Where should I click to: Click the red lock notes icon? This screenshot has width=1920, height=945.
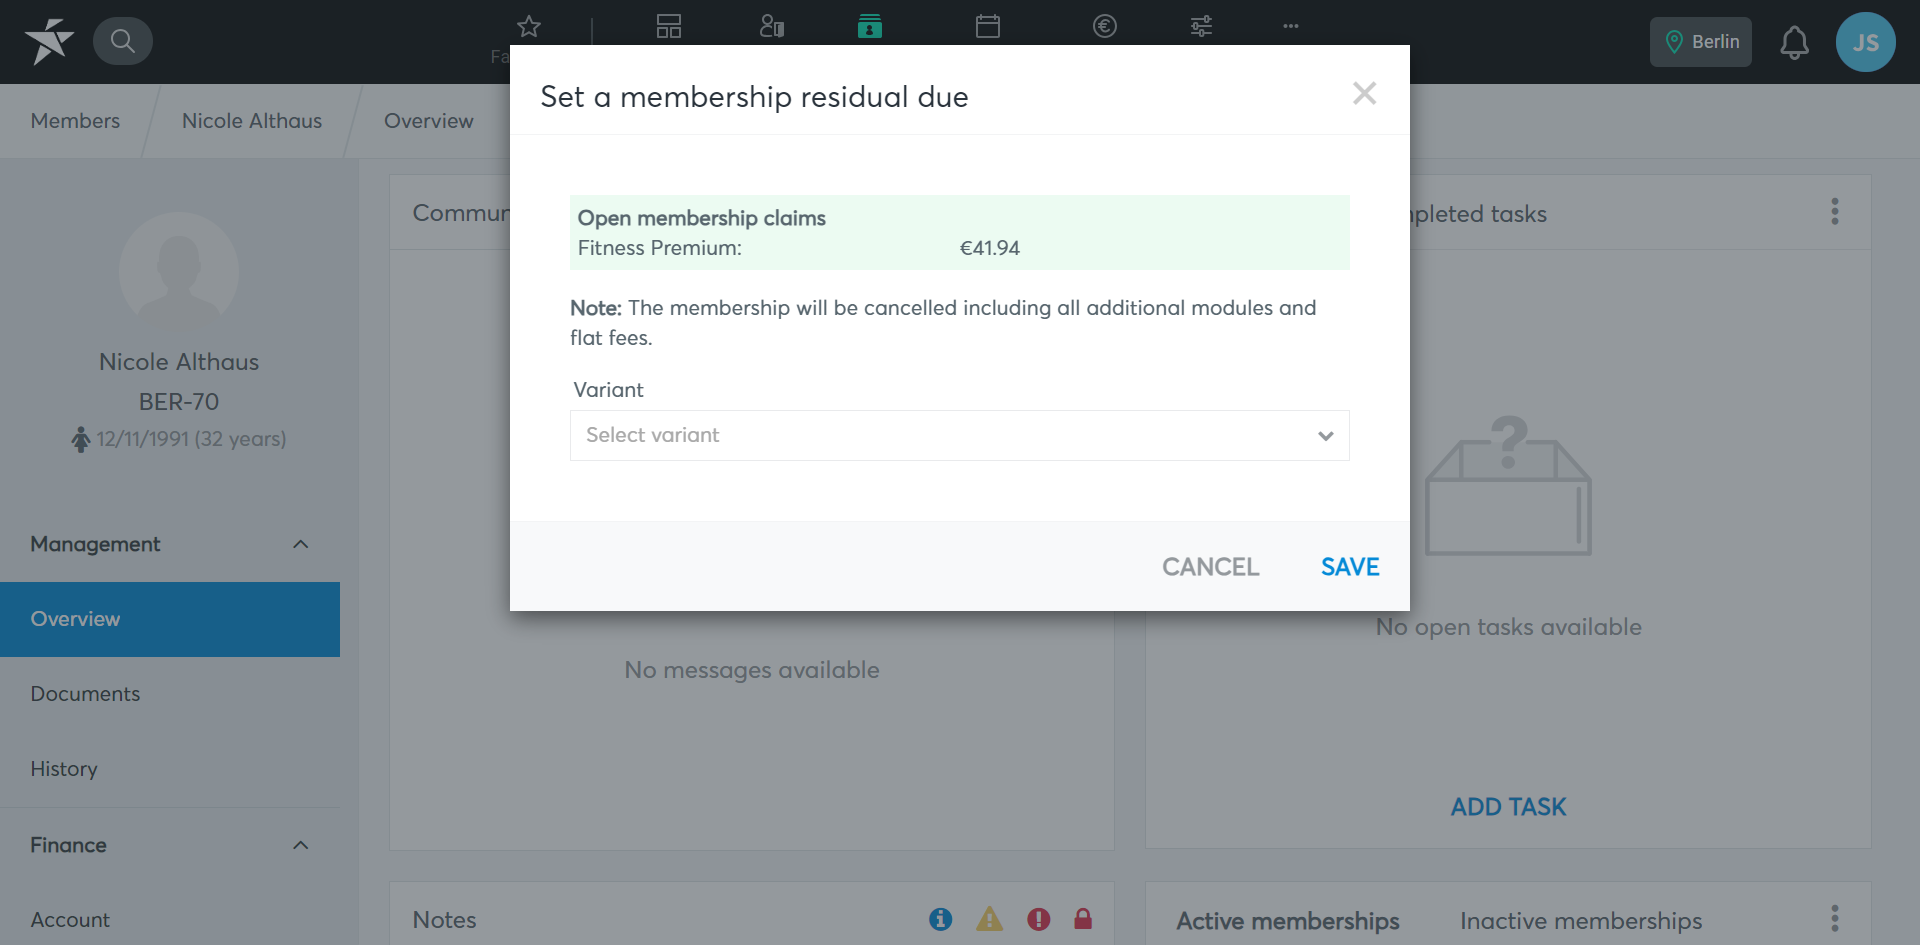(1083, 919)
